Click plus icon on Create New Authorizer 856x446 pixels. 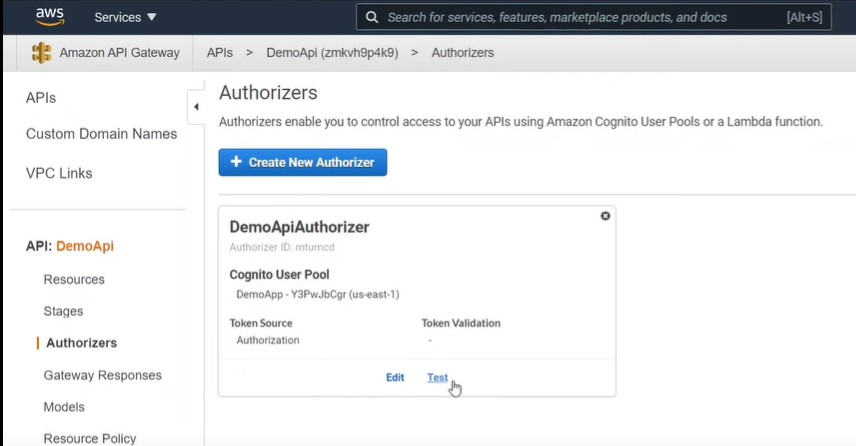236,162
